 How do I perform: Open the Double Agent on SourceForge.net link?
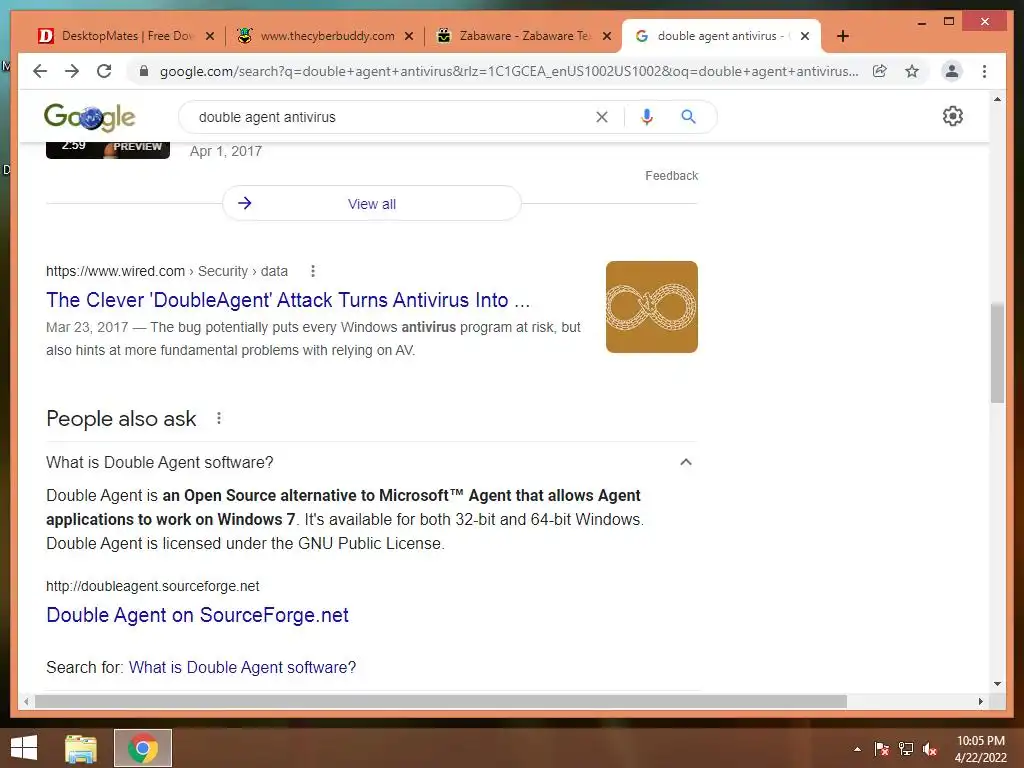pyautogui.click(x=197, y=615)
